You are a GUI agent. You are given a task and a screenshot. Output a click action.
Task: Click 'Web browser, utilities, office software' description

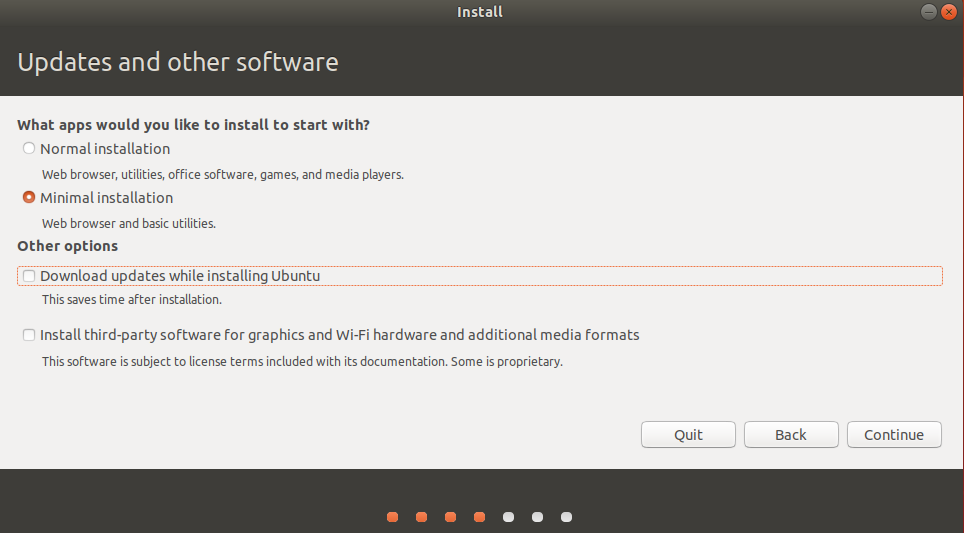point(223,175)
